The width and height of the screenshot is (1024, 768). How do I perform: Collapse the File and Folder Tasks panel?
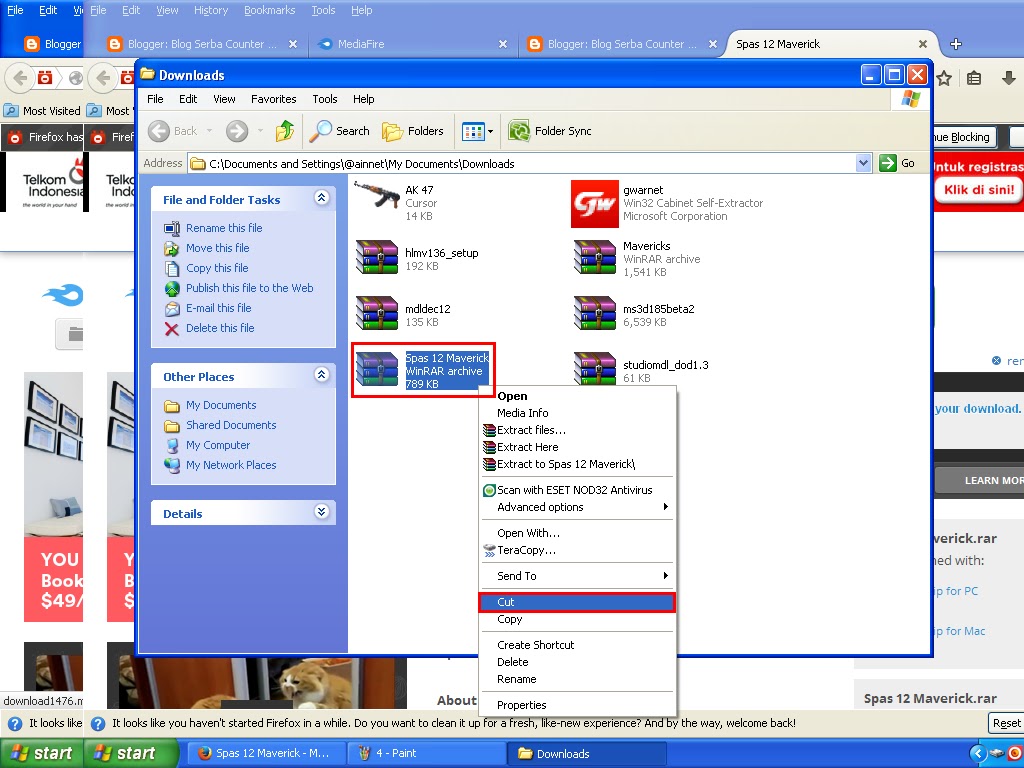pyautogui.click(x=321, y=198)
